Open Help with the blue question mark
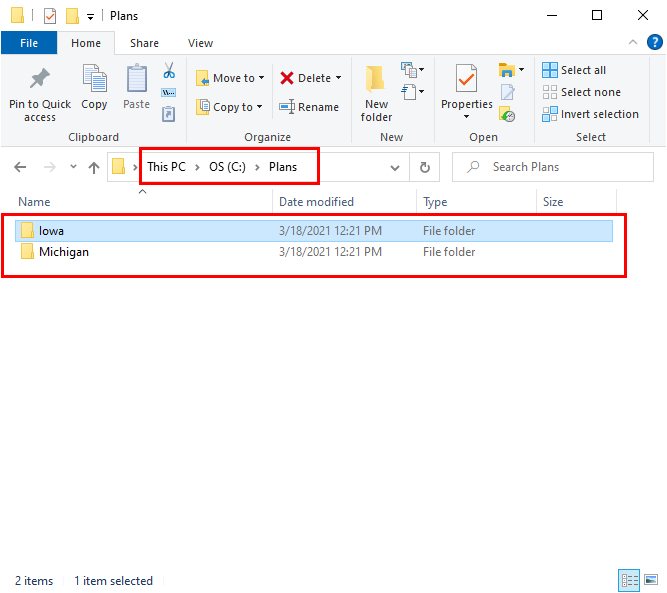 (654, 42)
